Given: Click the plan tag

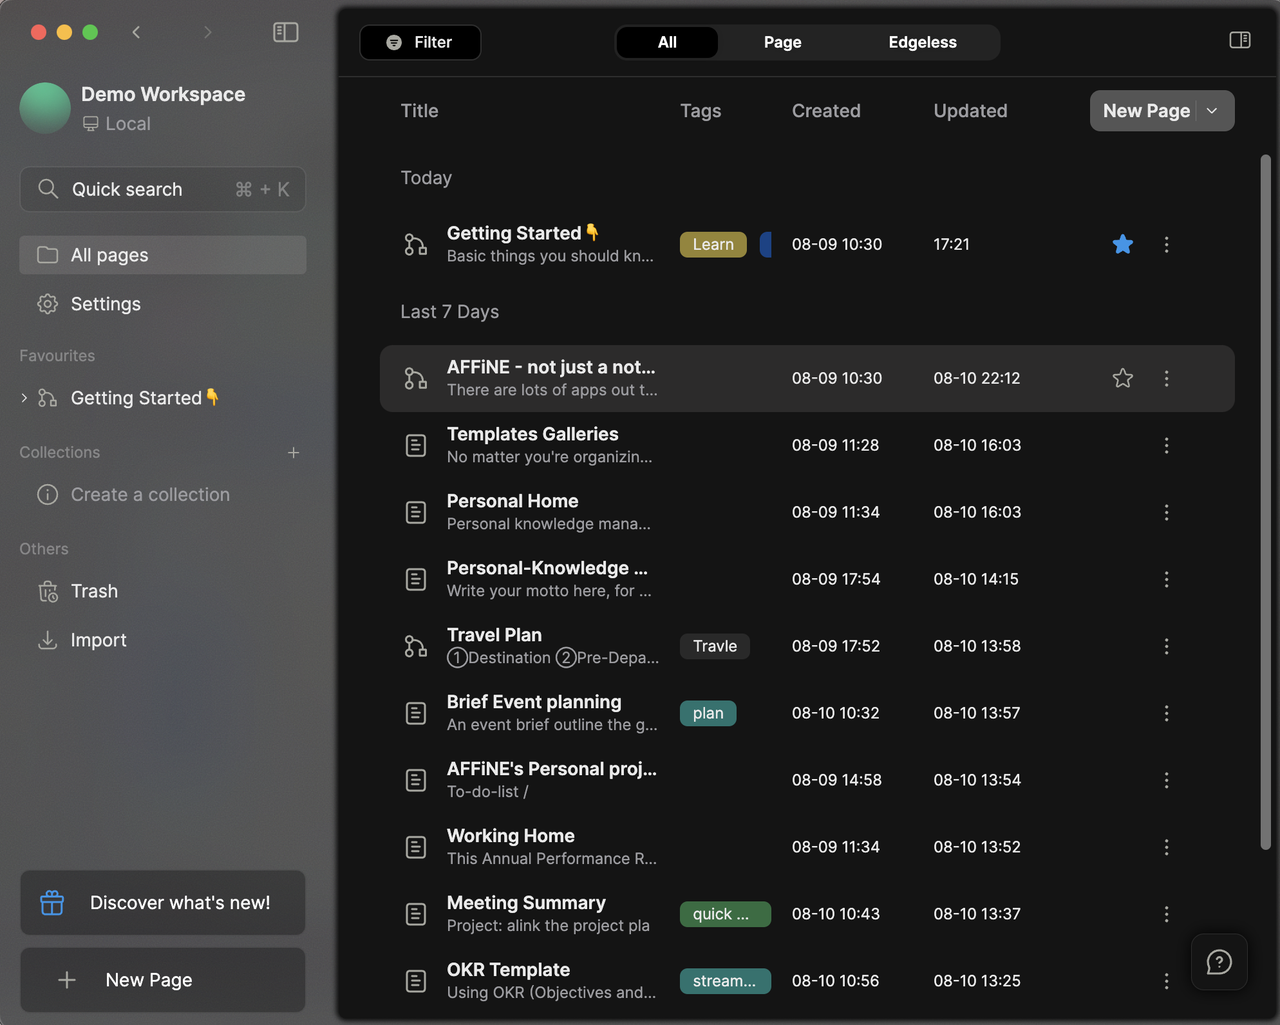Looking at the screenshot, I should tap(708, 713).
